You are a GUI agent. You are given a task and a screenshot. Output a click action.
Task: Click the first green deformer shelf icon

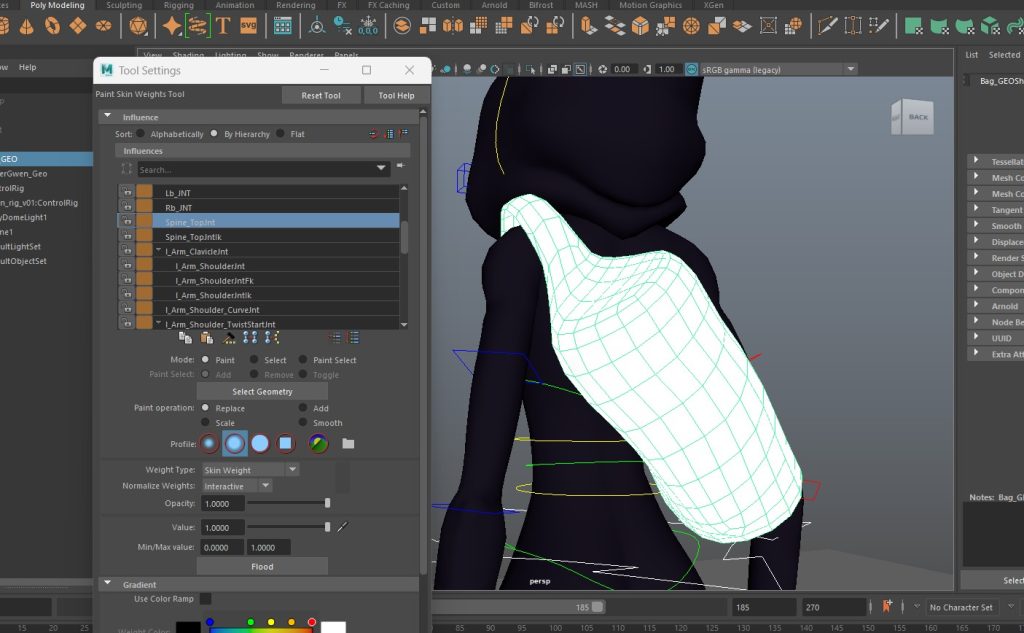pyautogui.click(x=913, y=26)
